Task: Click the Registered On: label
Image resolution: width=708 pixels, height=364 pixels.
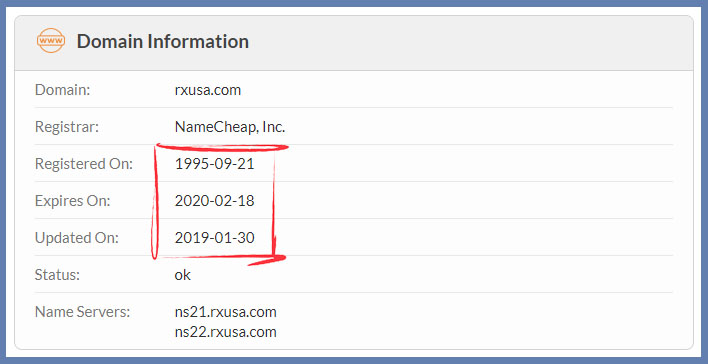Action: (84, 163)
